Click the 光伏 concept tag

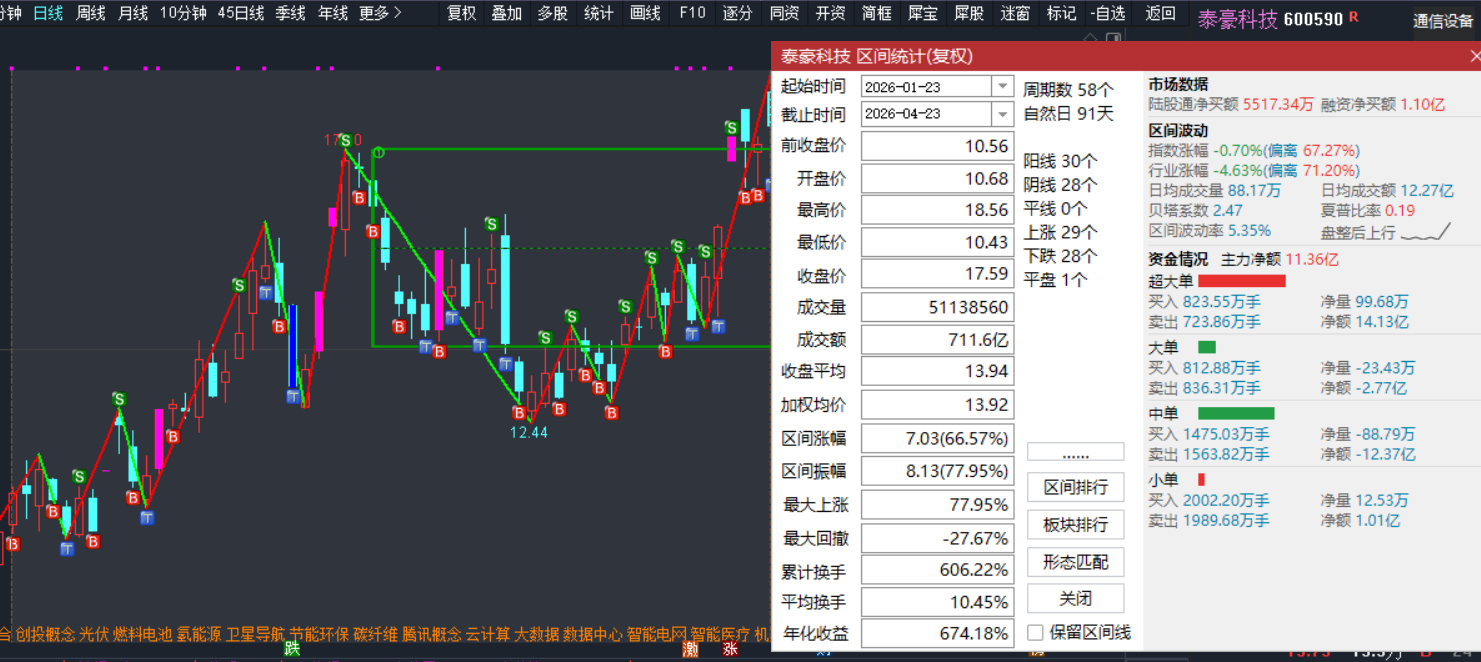(x=94, y=634)
